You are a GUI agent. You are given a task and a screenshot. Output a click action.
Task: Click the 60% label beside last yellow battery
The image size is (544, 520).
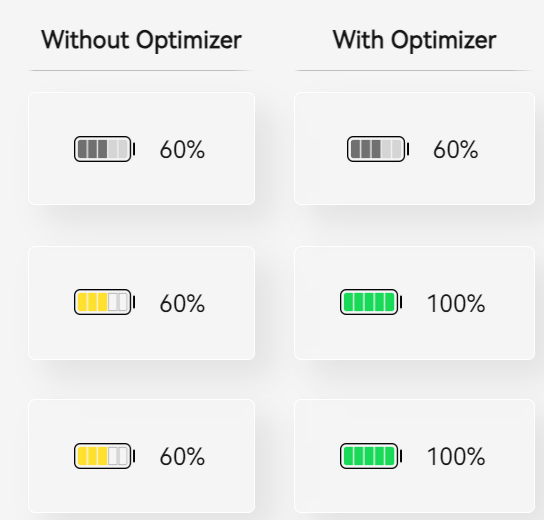(182, 457)
